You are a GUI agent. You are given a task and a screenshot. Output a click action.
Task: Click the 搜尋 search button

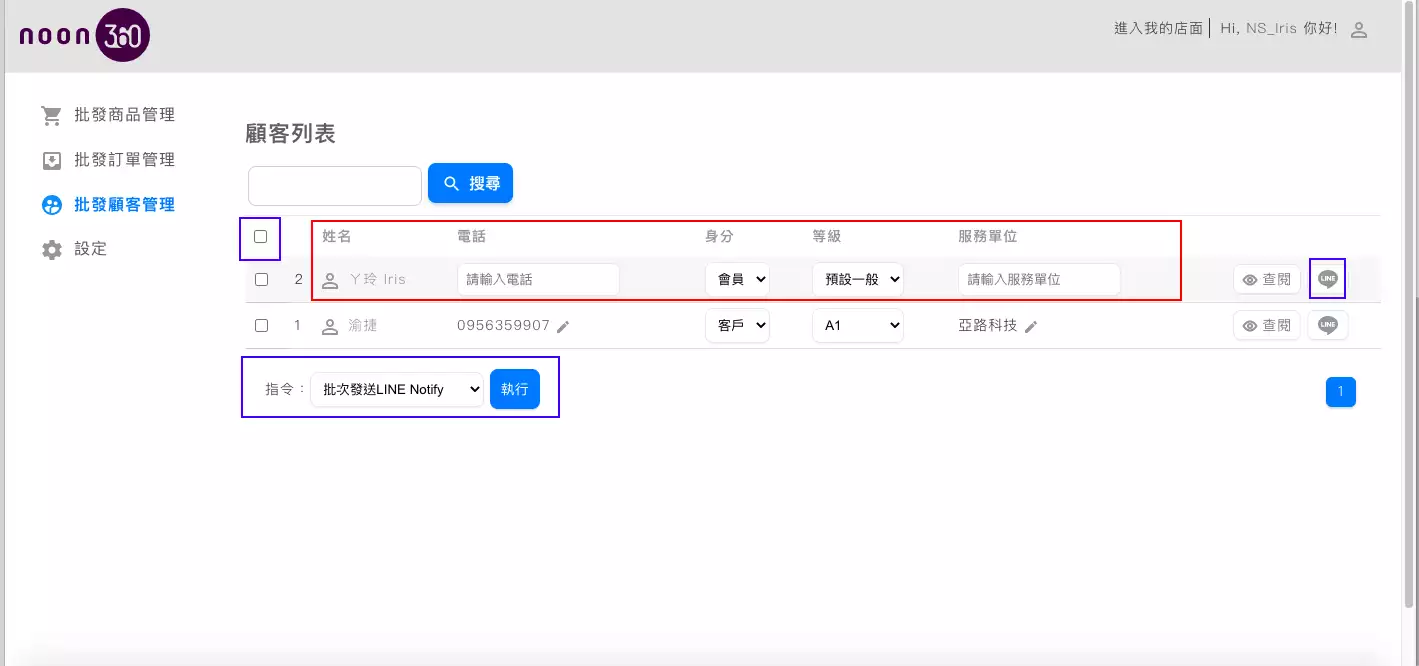pyautogui.click(x=470, y=183)
